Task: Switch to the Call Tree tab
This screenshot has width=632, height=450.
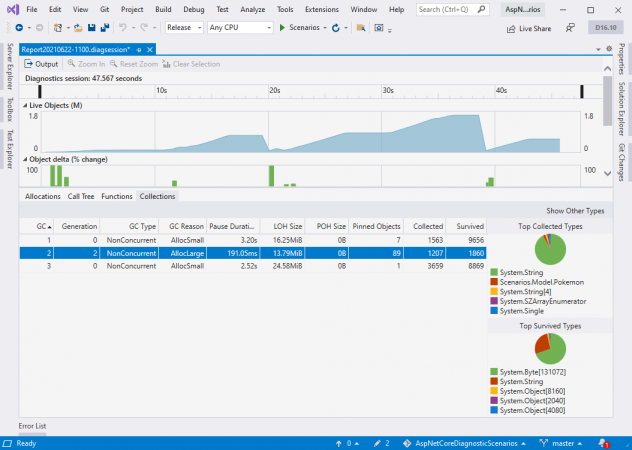Action: 81,196
